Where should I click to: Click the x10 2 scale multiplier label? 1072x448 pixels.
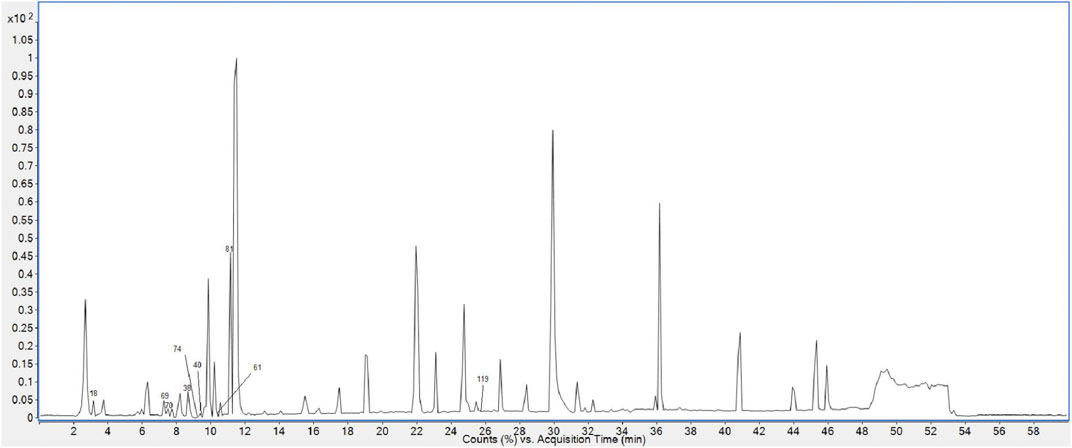20,19
